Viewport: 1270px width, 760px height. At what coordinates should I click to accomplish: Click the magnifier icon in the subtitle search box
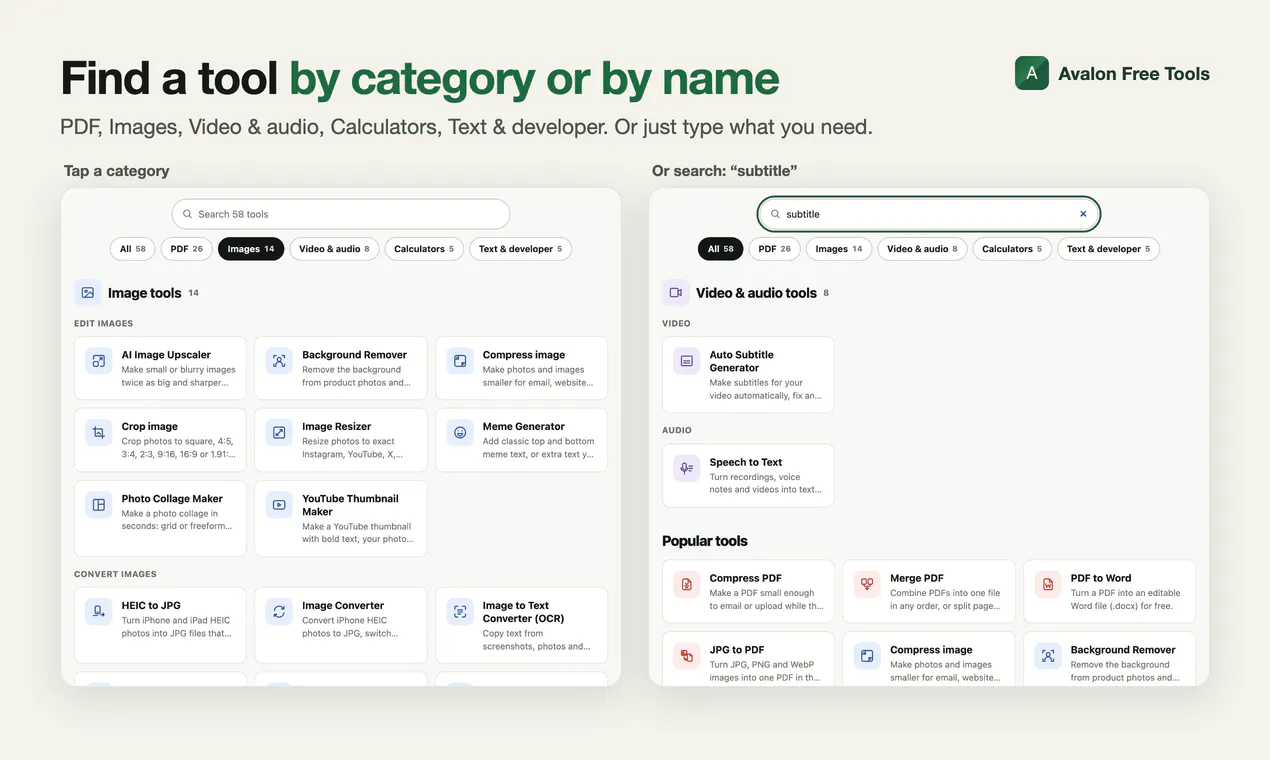pos(775,214)
